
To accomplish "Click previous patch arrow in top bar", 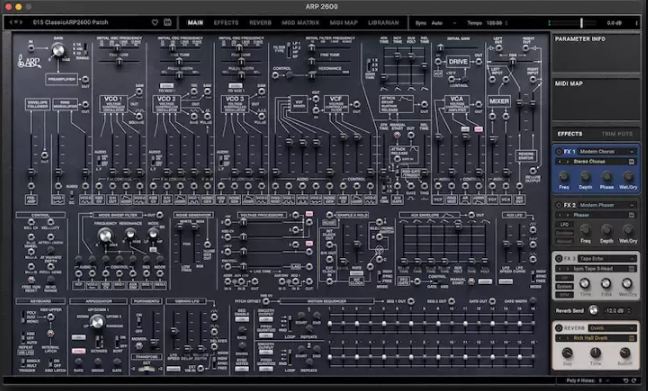I will pos(11,22).
